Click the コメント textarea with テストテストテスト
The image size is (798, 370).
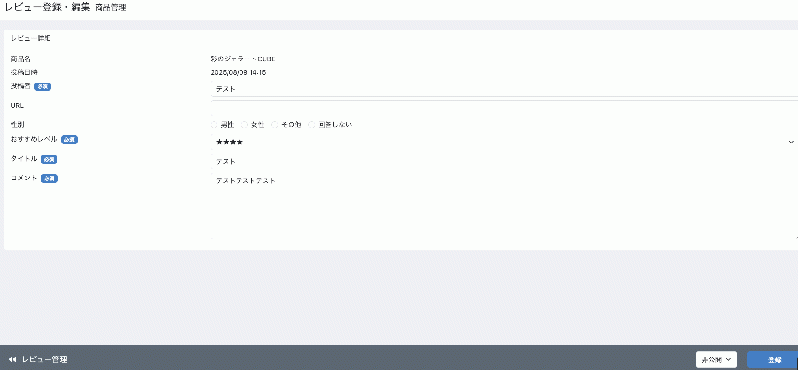(x=504, y=206)
